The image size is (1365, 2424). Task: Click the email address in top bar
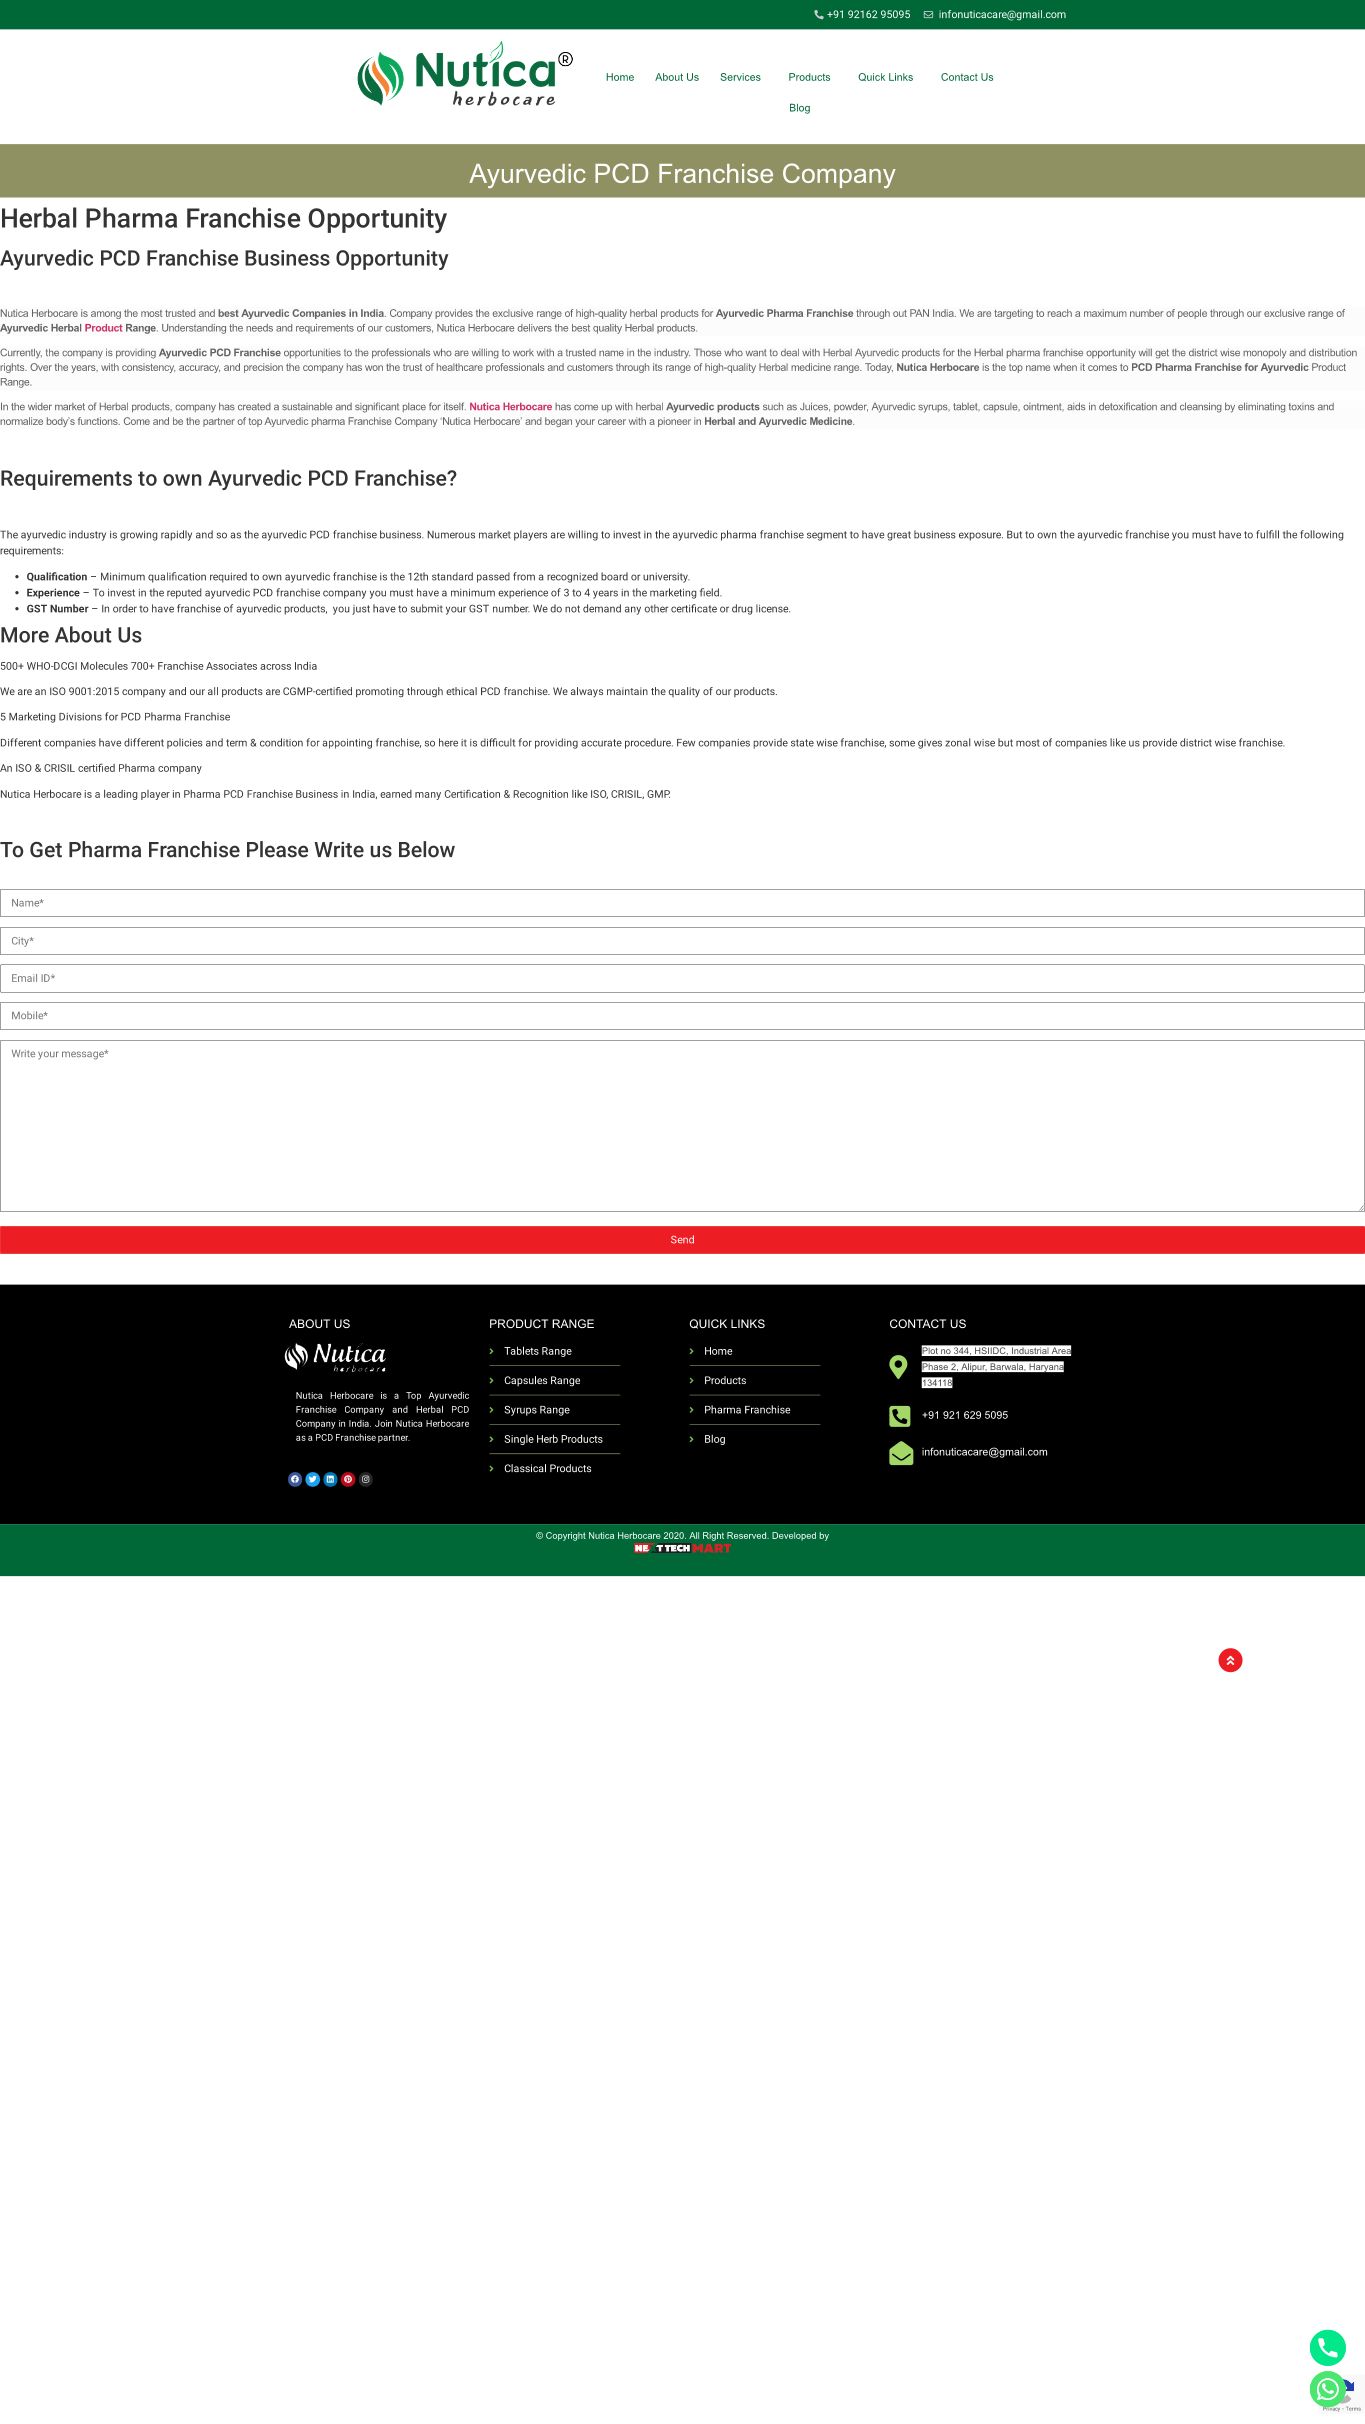click(x=1001, y=15)
